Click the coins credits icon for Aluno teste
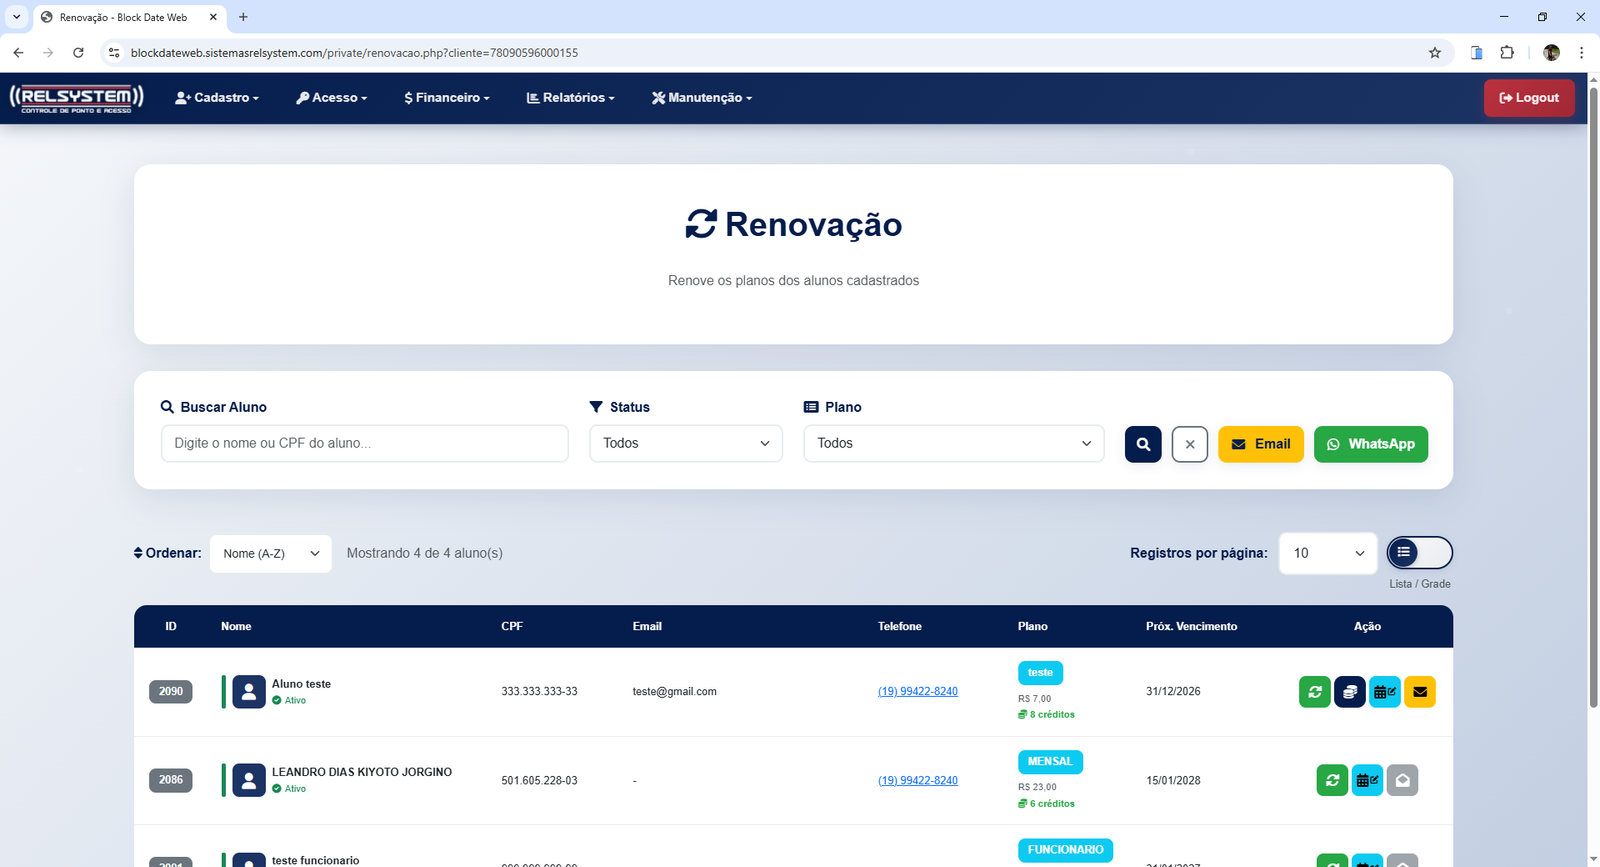Image resolution: width=1600 pixels, height=867 pixels. [x=1349, y=692]
